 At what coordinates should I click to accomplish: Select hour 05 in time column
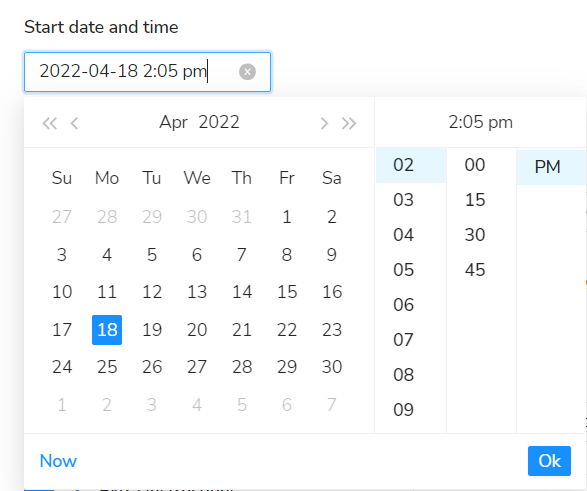pyautogui.click(x=404, y=270)
